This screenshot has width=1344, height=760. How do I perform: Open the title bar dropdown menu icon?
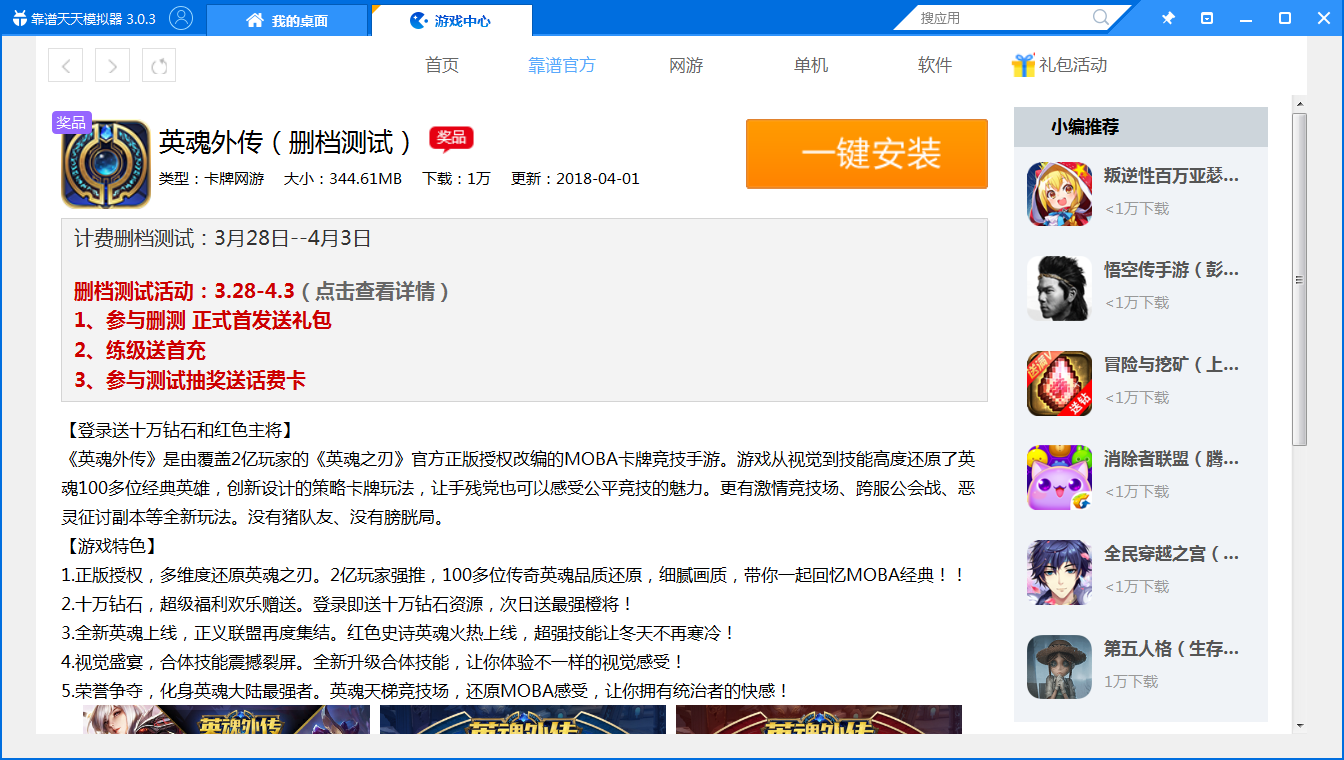(1207, 18)
